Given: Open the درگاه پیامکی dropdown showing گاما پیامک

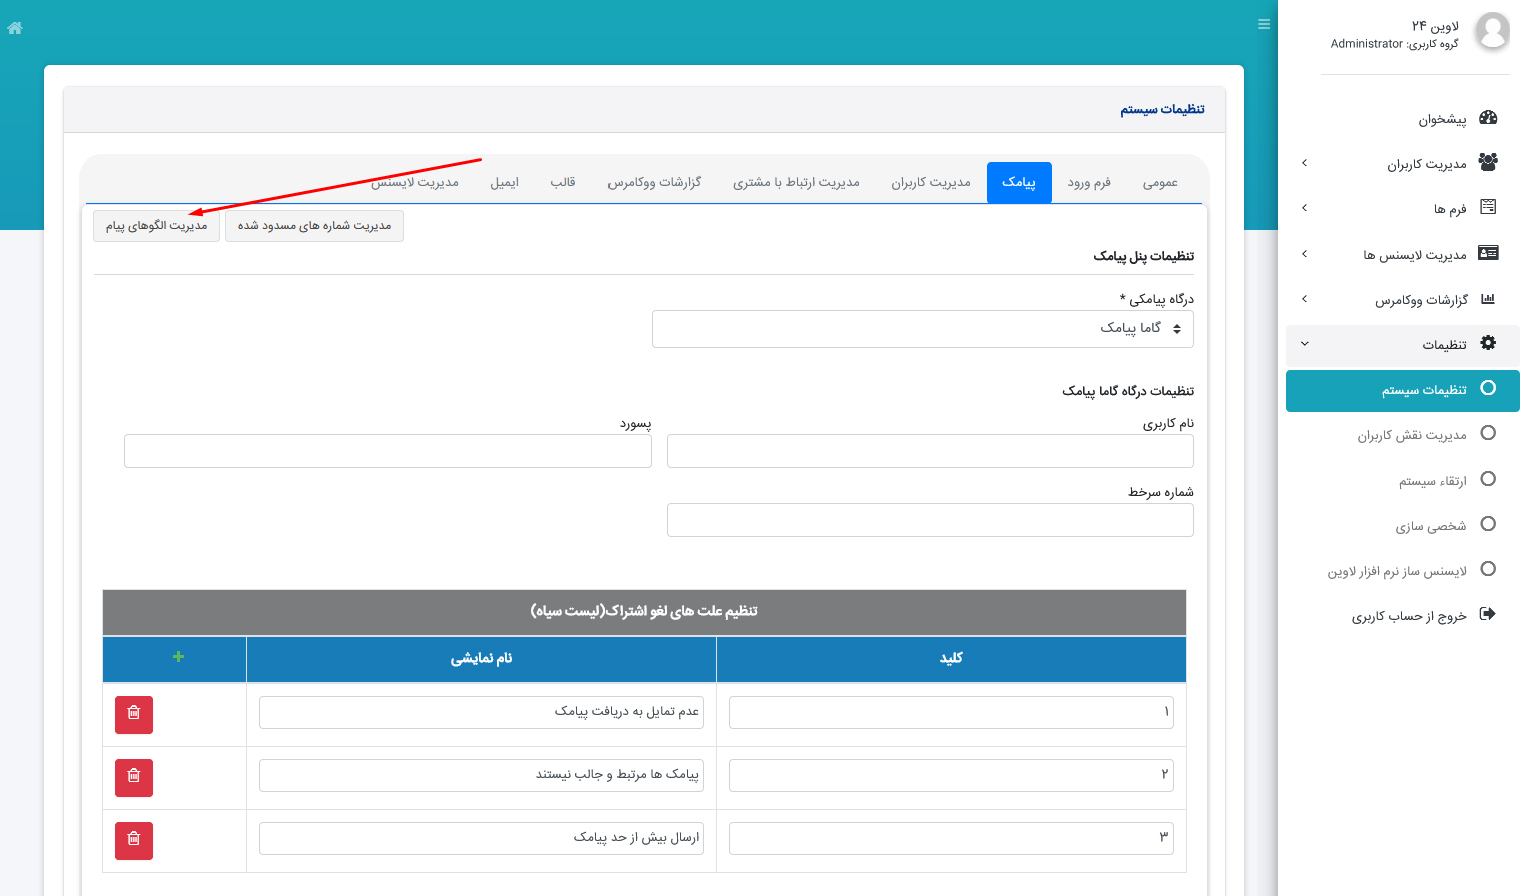Looking at the screenshot, I should (x=922, y=328).
